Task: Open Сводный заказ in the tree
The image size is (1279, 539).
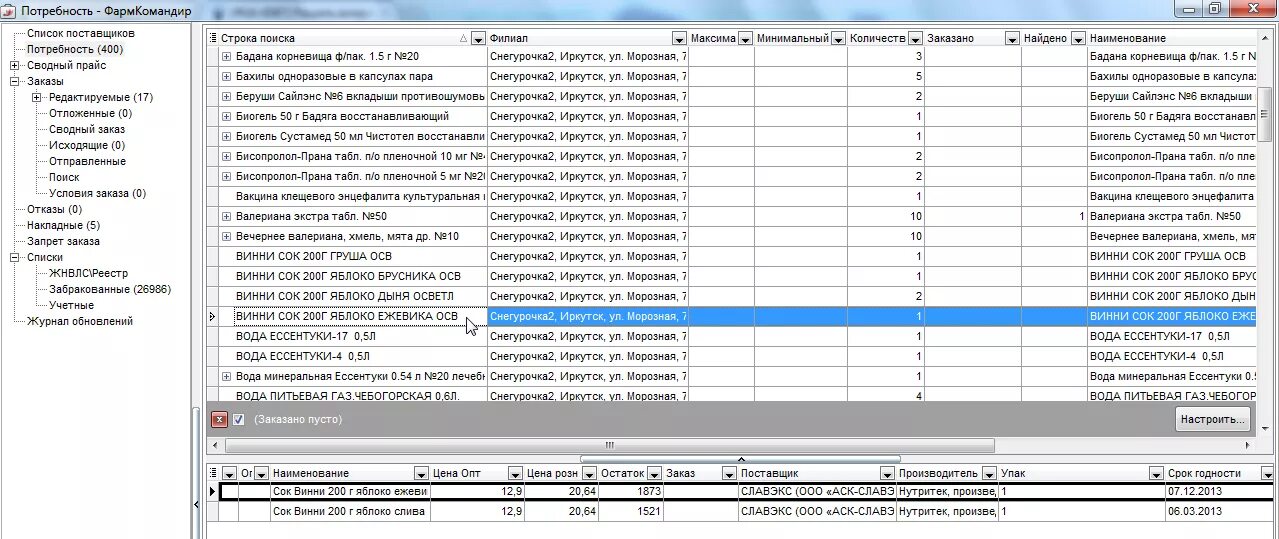Action: click(x=87, y=129)
